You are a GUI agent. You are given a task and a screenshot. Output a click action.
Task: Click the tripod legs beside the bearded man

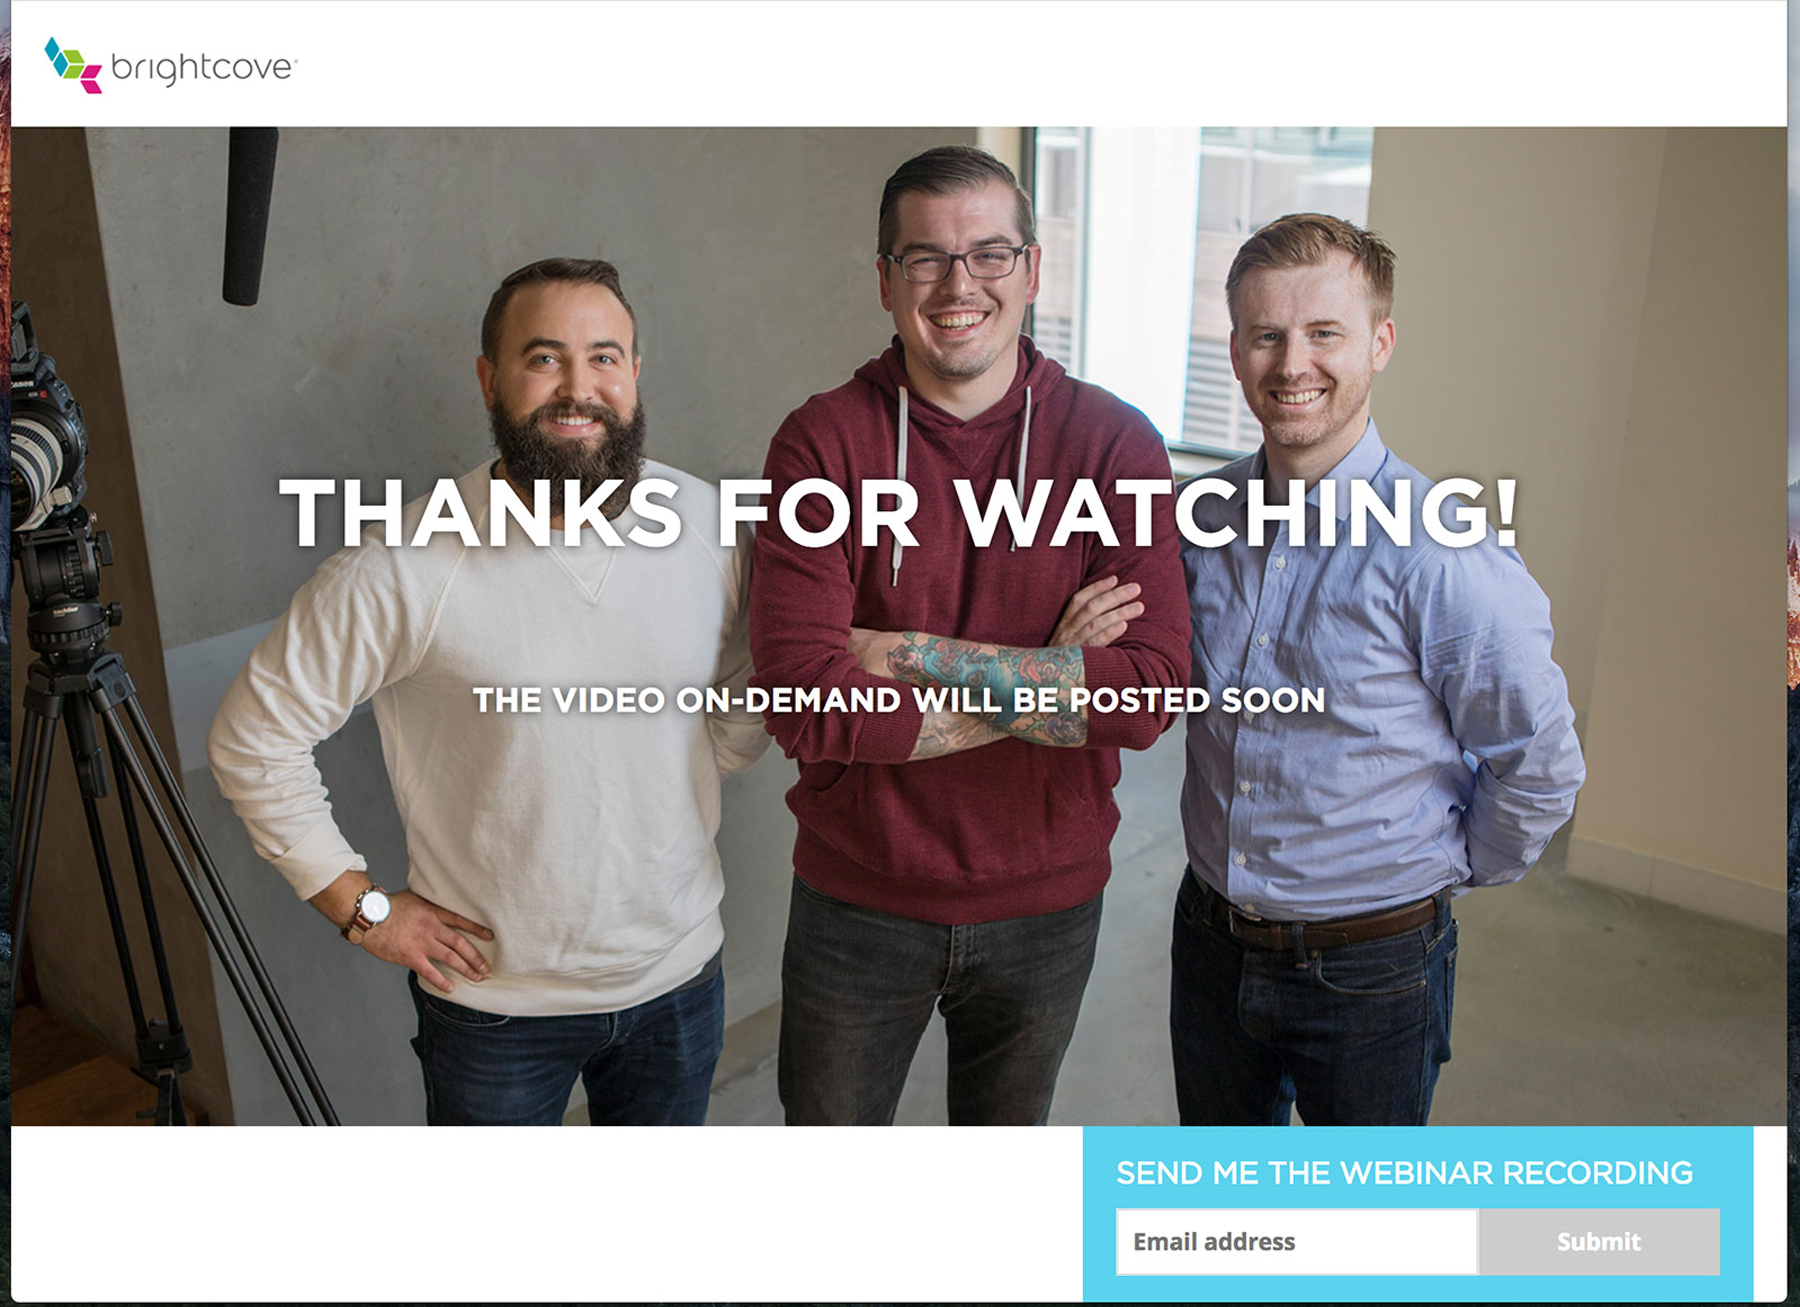point(150,880)
